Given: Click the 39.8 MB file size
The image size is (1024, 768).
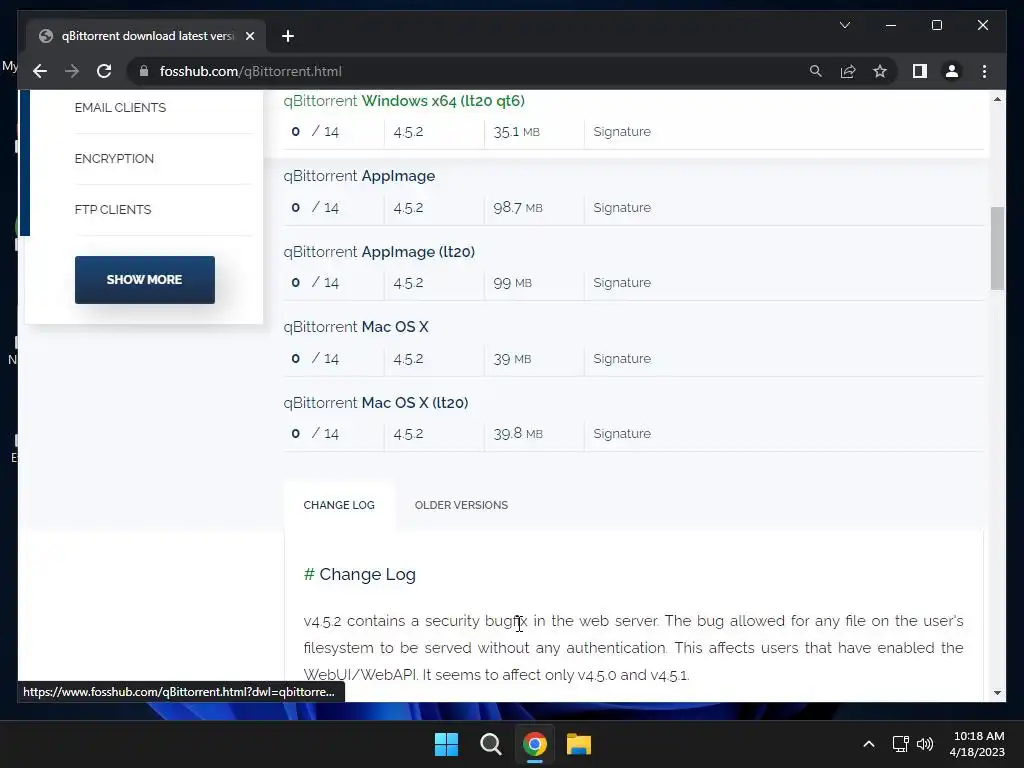Looking at the screenshot, I should click(x=518, y=434).
